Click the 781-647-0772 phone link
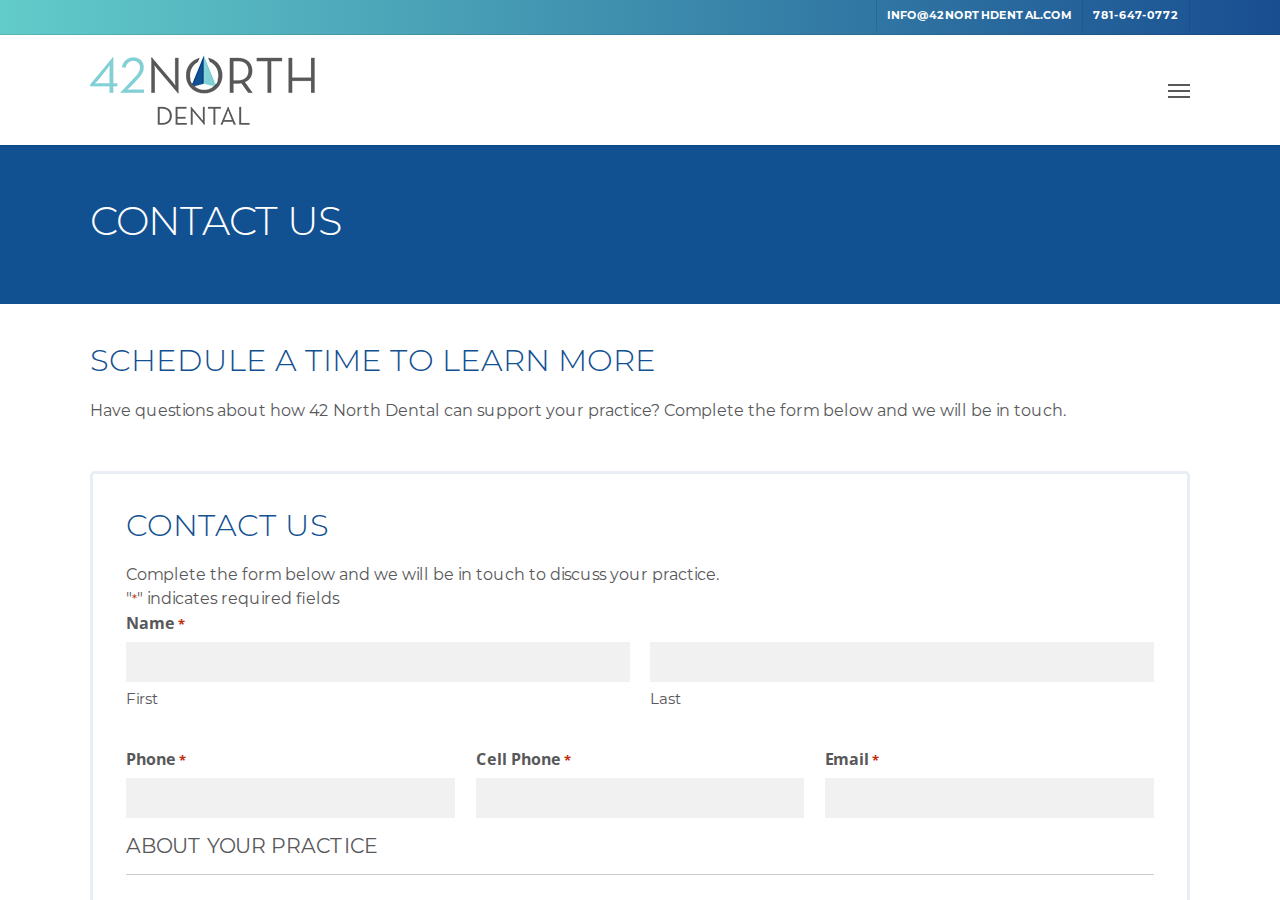Viewport: 1280px width, 900px height. pos(1135,15)
